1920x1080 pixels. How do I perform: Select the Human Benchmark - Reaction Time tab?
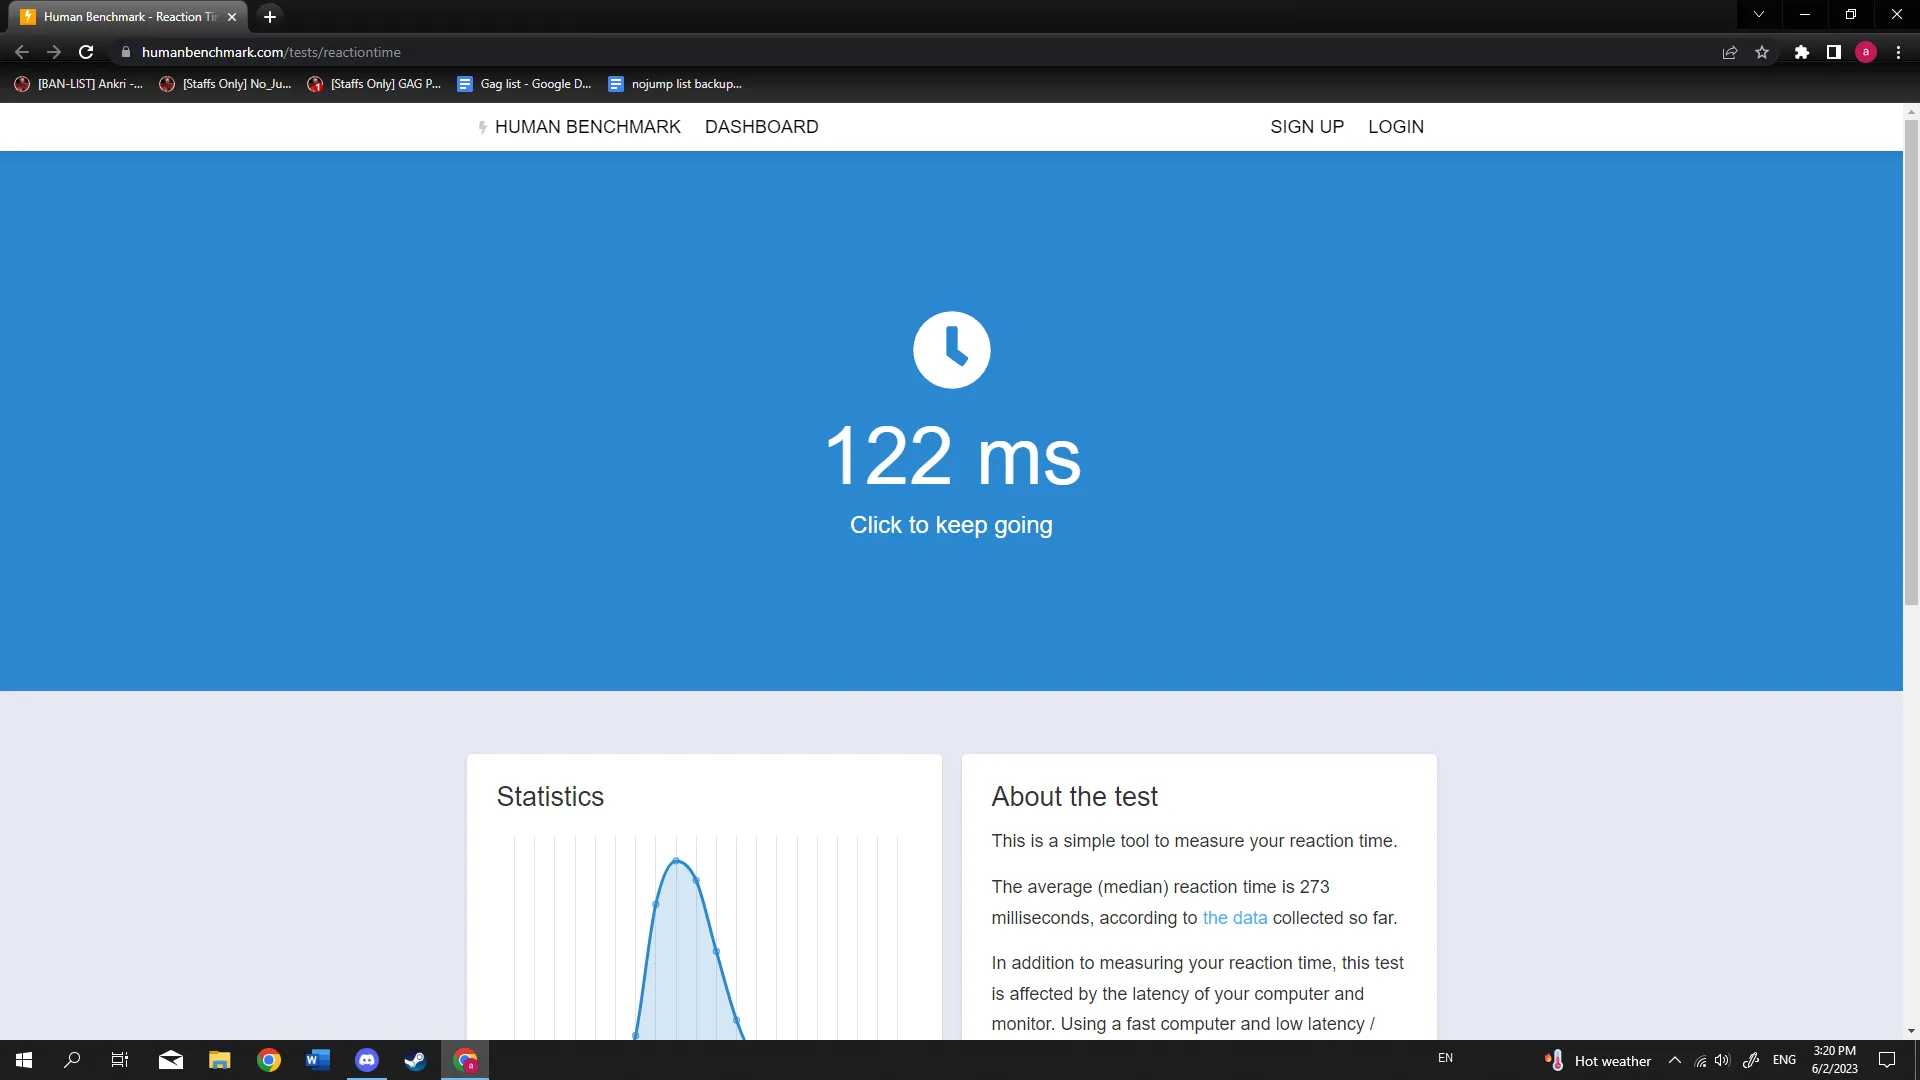point(130,17)
